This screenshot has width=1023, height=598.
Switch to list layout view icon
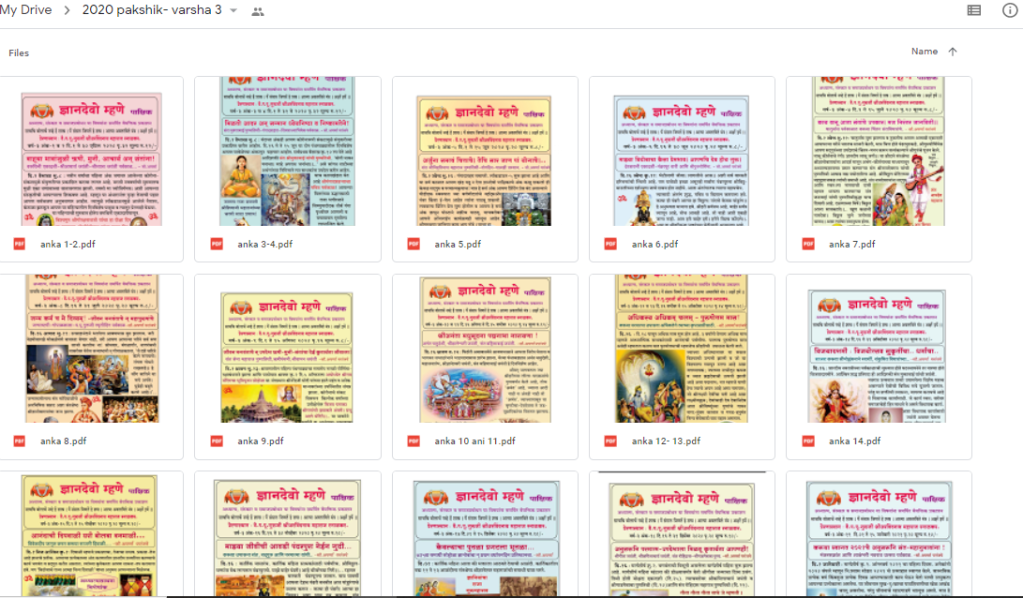[x=974, y=10]
